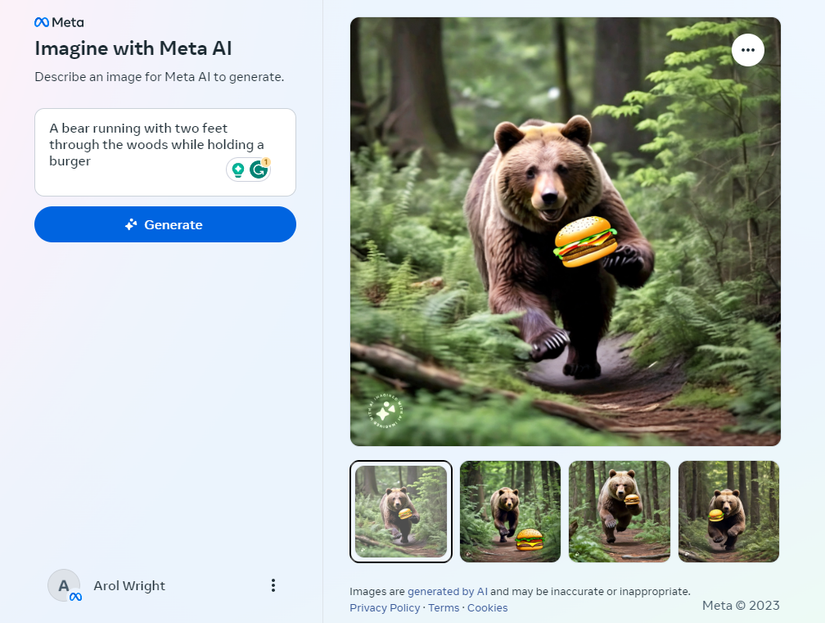The height and width of the screenshot is (623, 825).
Task: Open the Cookies link
Action: 488,607
